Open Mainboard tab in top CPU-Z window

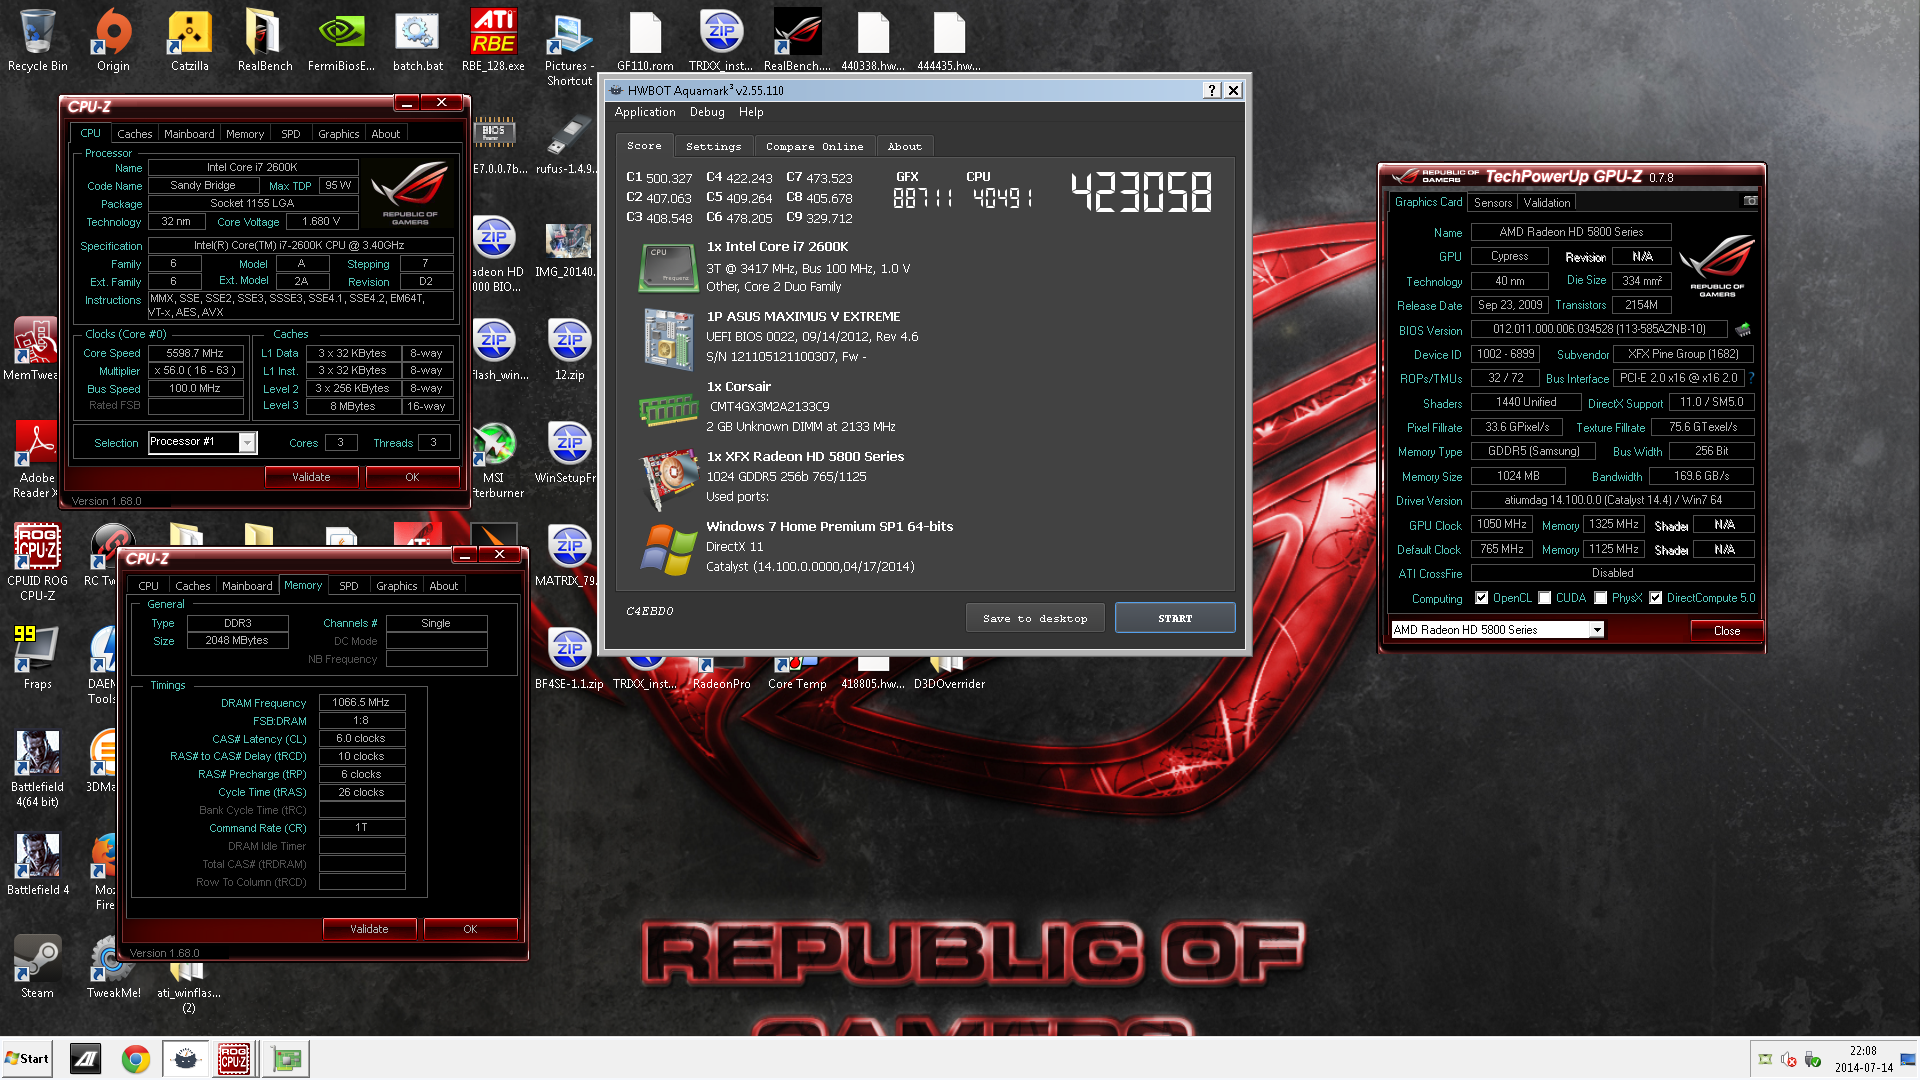coord(189,134)
